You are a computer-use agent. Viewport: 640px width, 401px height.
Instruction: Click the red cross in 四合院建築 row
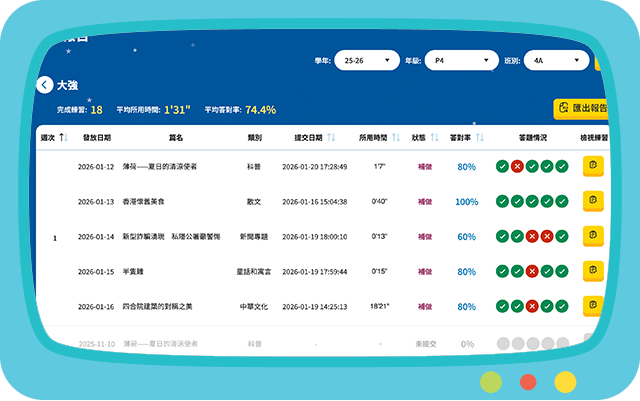point(532,306)
